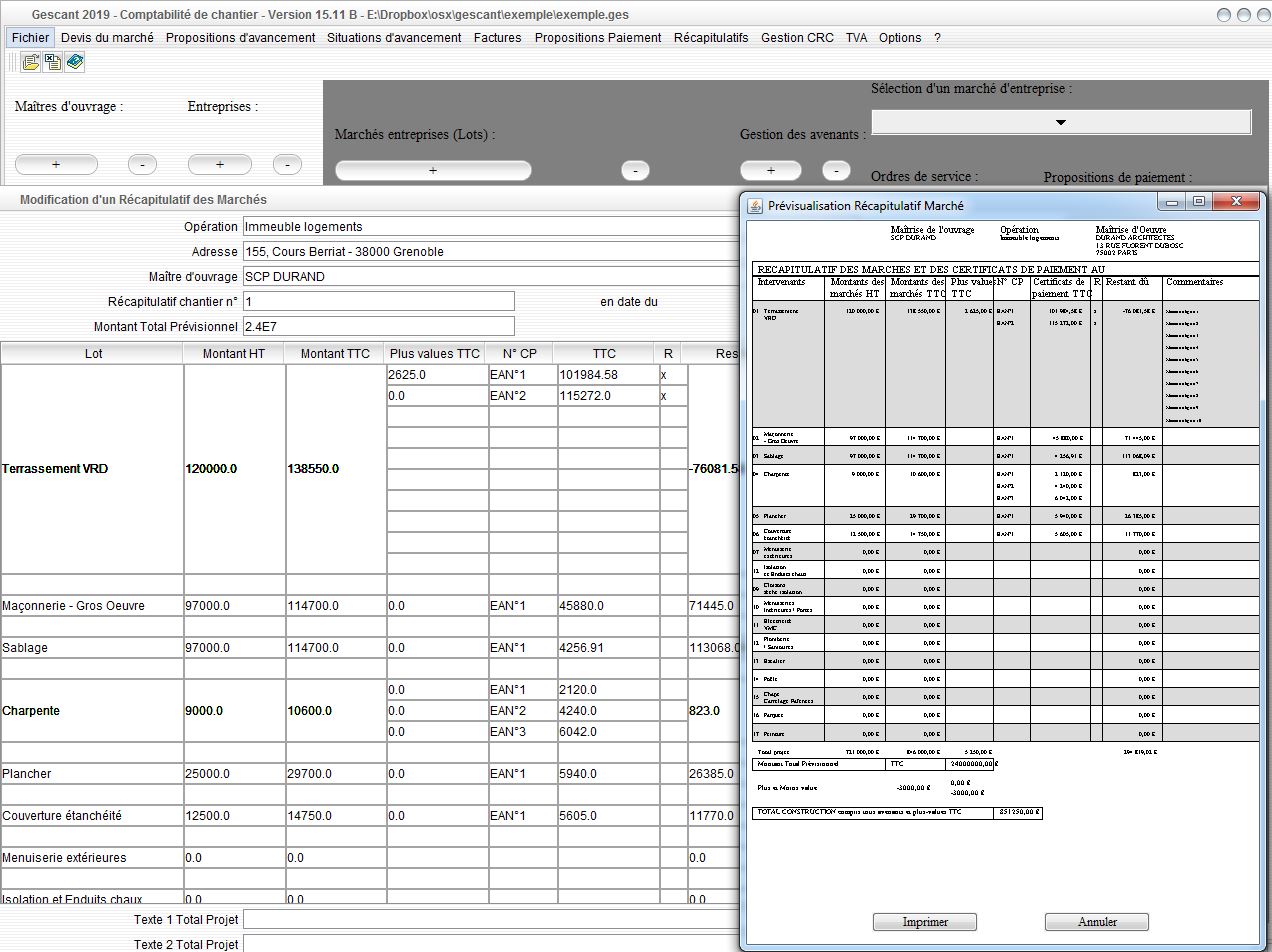
Task: Click the Plus values TTC column header
Action: point(435,353)
